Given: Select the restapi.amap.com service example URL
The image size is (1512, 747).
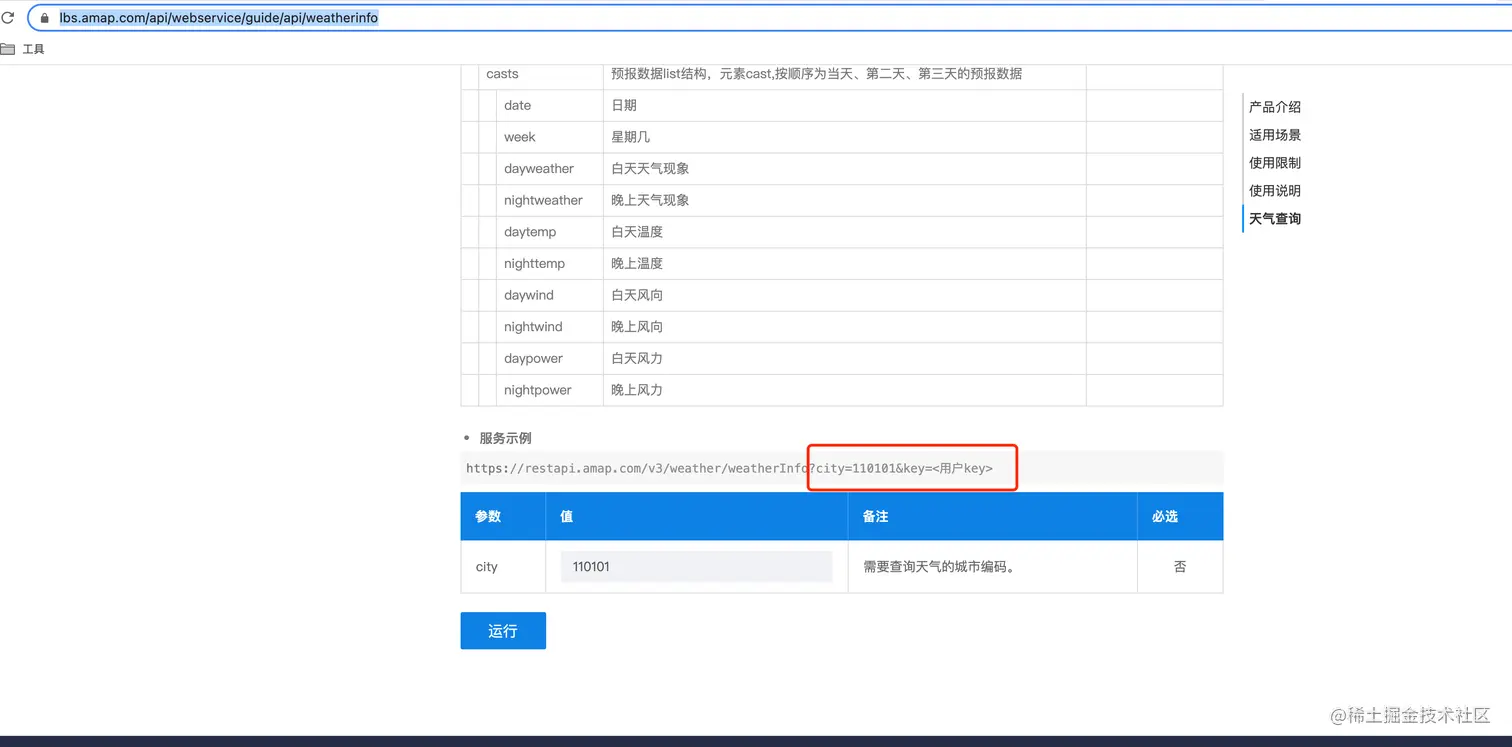Looking at the screenshot, I should coord(729,468).
